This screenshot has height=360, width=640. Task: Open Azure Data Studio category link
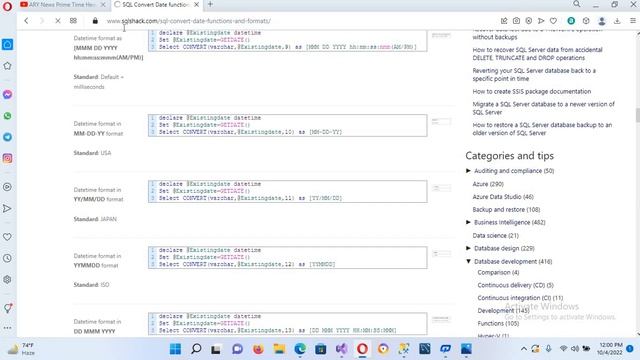[x=503, y=197]
